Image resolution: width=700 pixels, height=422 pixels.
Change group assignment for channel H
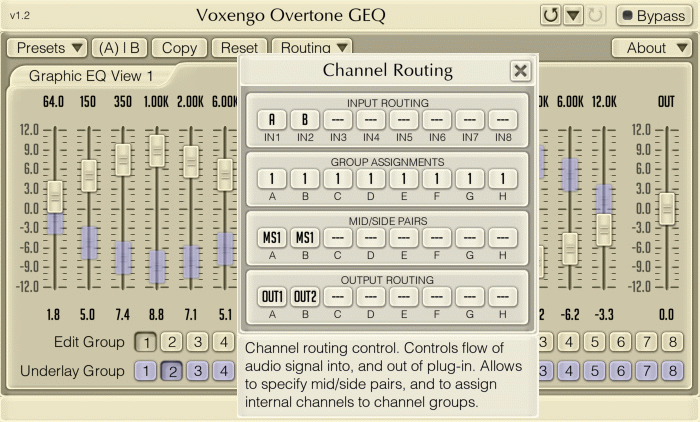coord(503,179)
